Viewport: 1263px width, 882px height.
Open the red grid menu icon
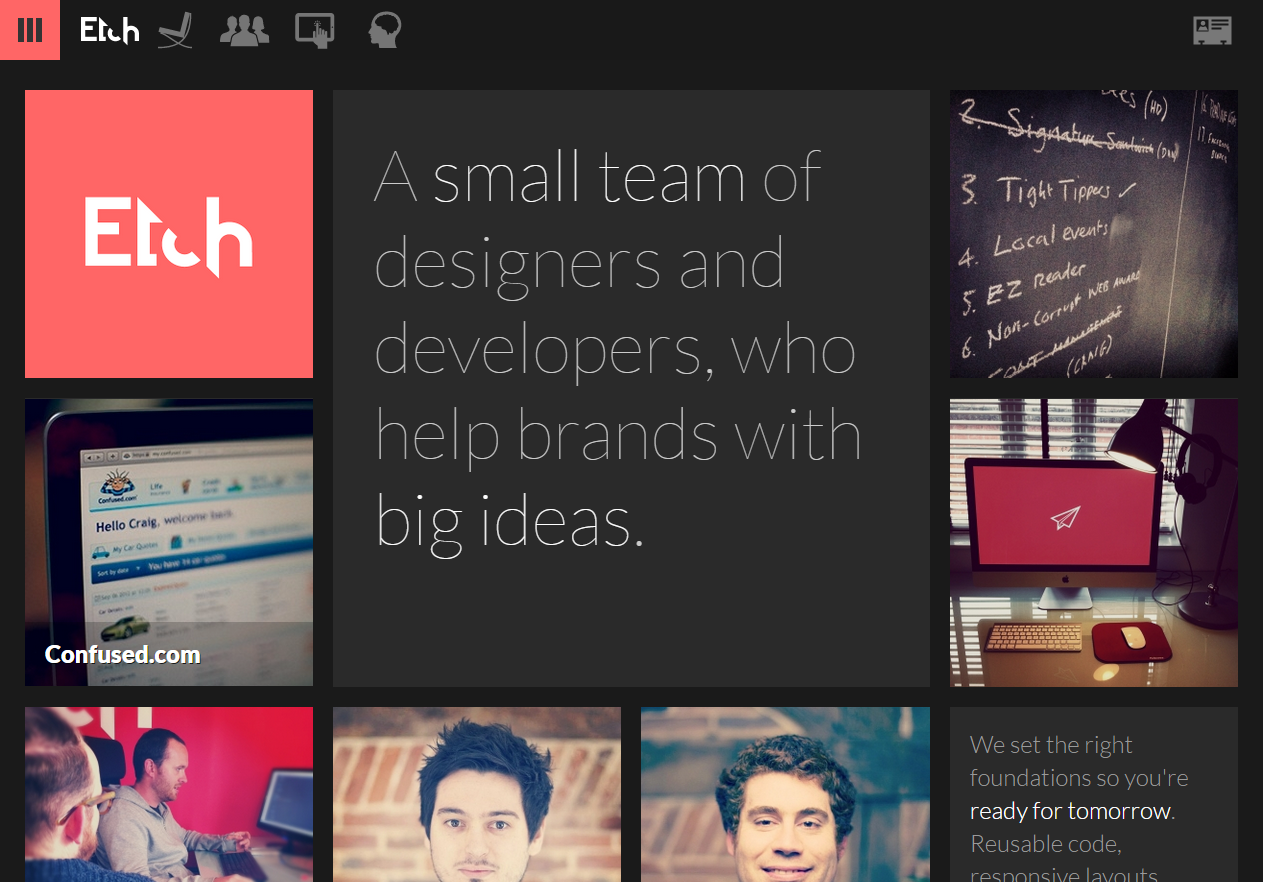(x=30, y=30)
